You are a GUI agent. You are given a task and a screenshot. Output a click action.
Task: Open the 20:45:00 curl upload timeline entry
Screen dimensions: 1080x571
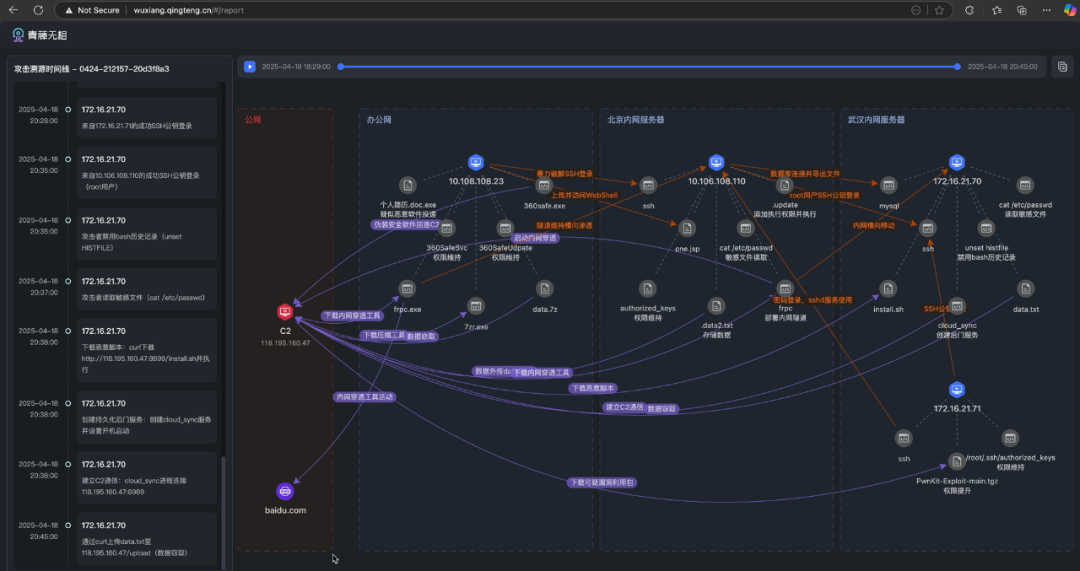click(x=147, y=538)
